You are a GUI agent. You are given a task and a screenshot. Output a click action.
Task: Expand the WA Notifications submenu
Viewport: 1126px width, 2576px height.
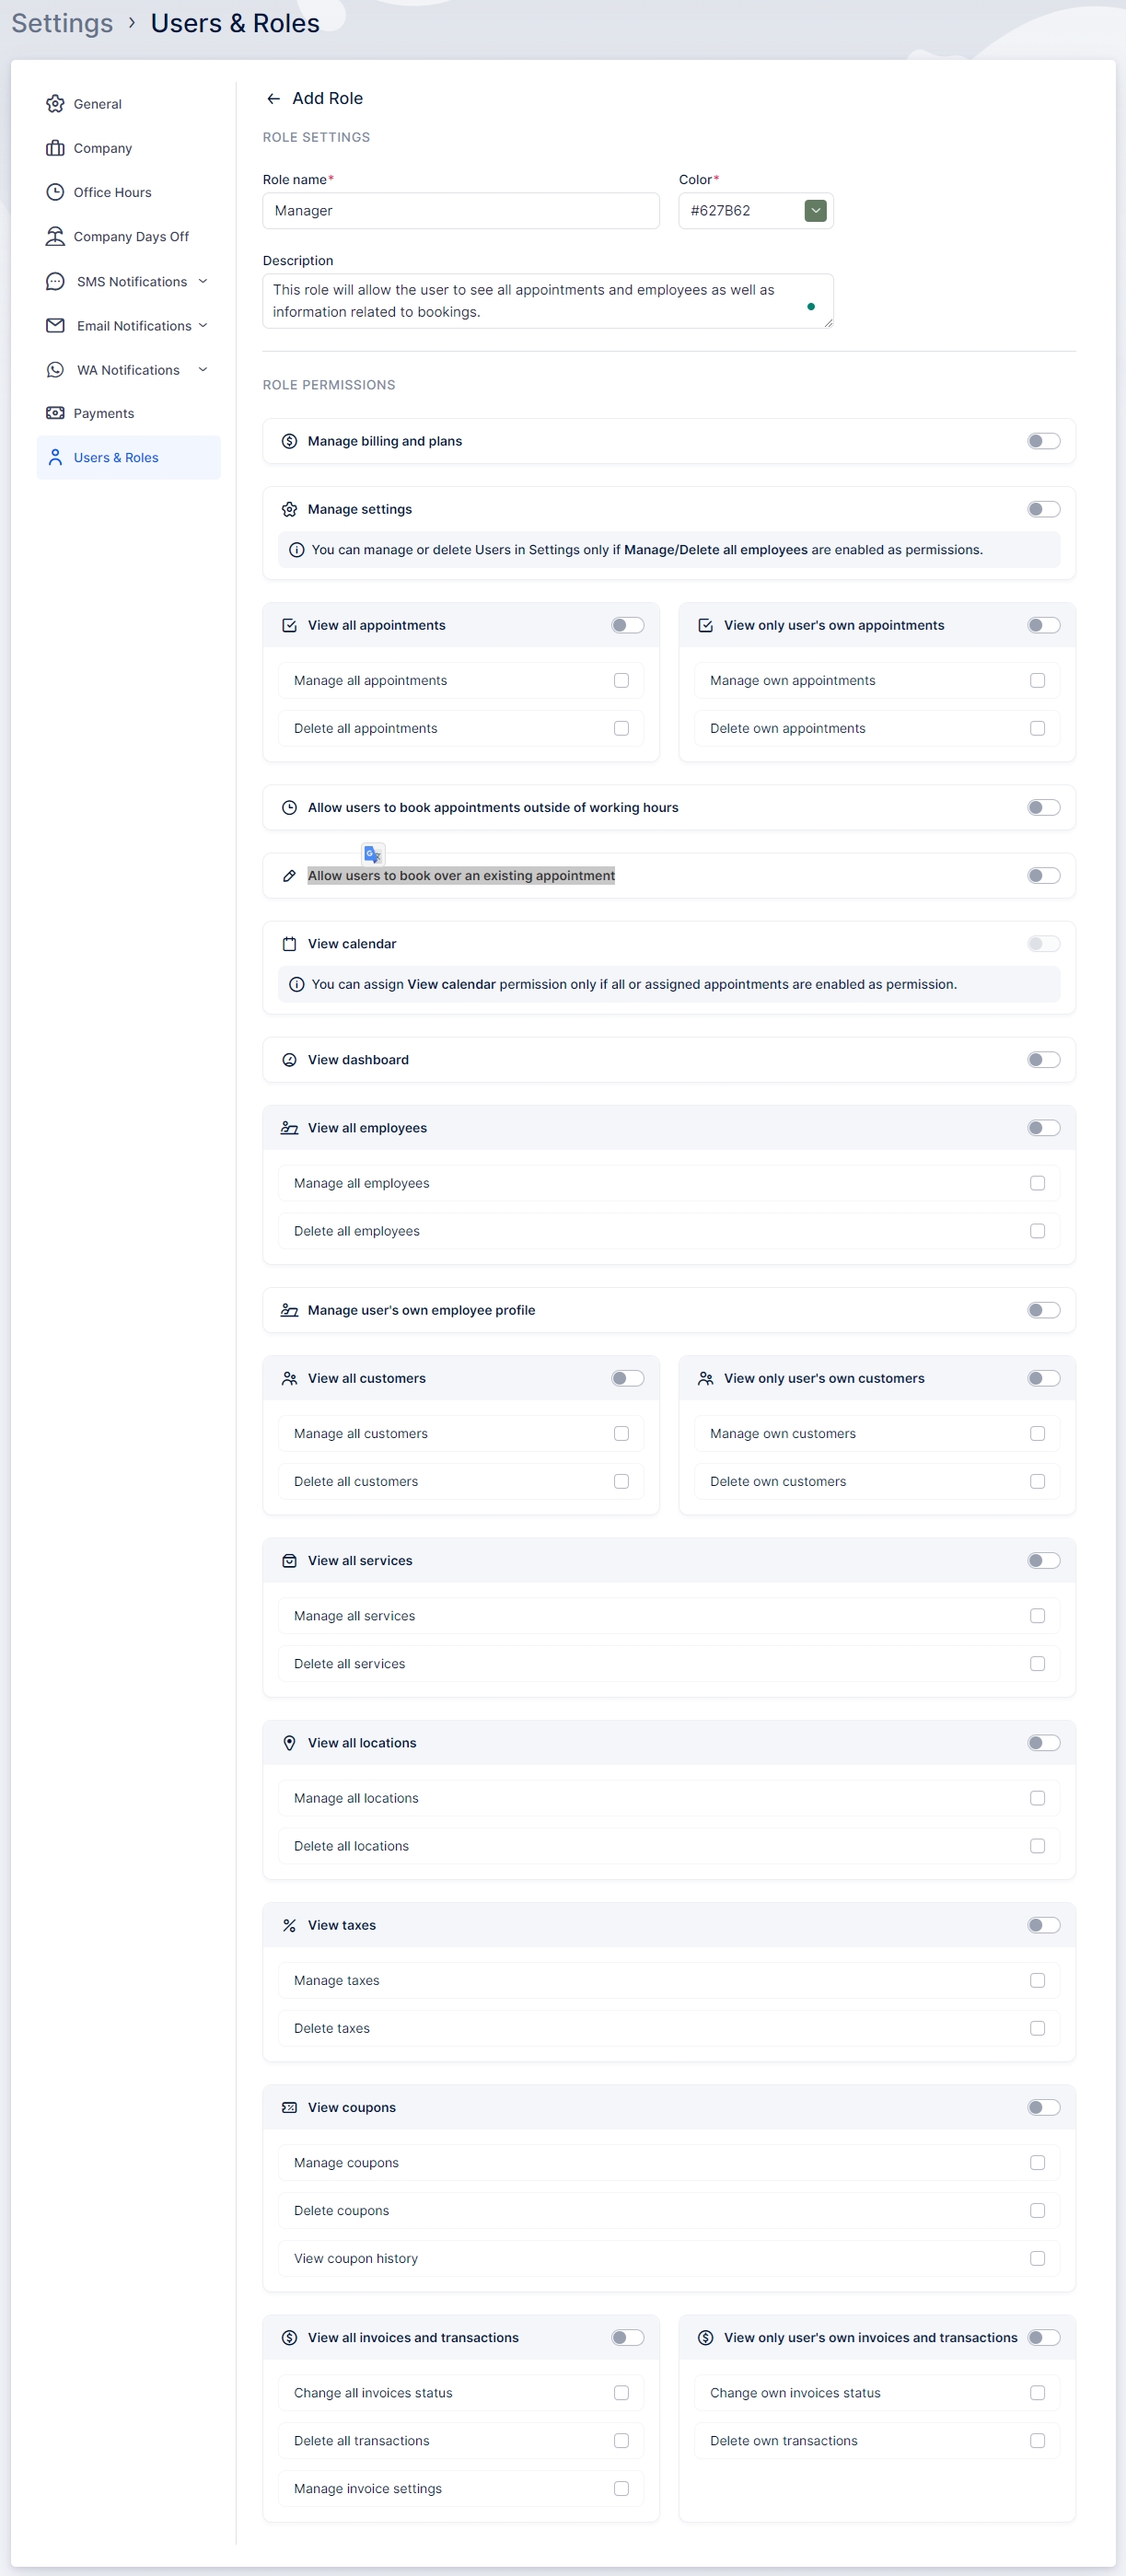click(x=203, y=369)
